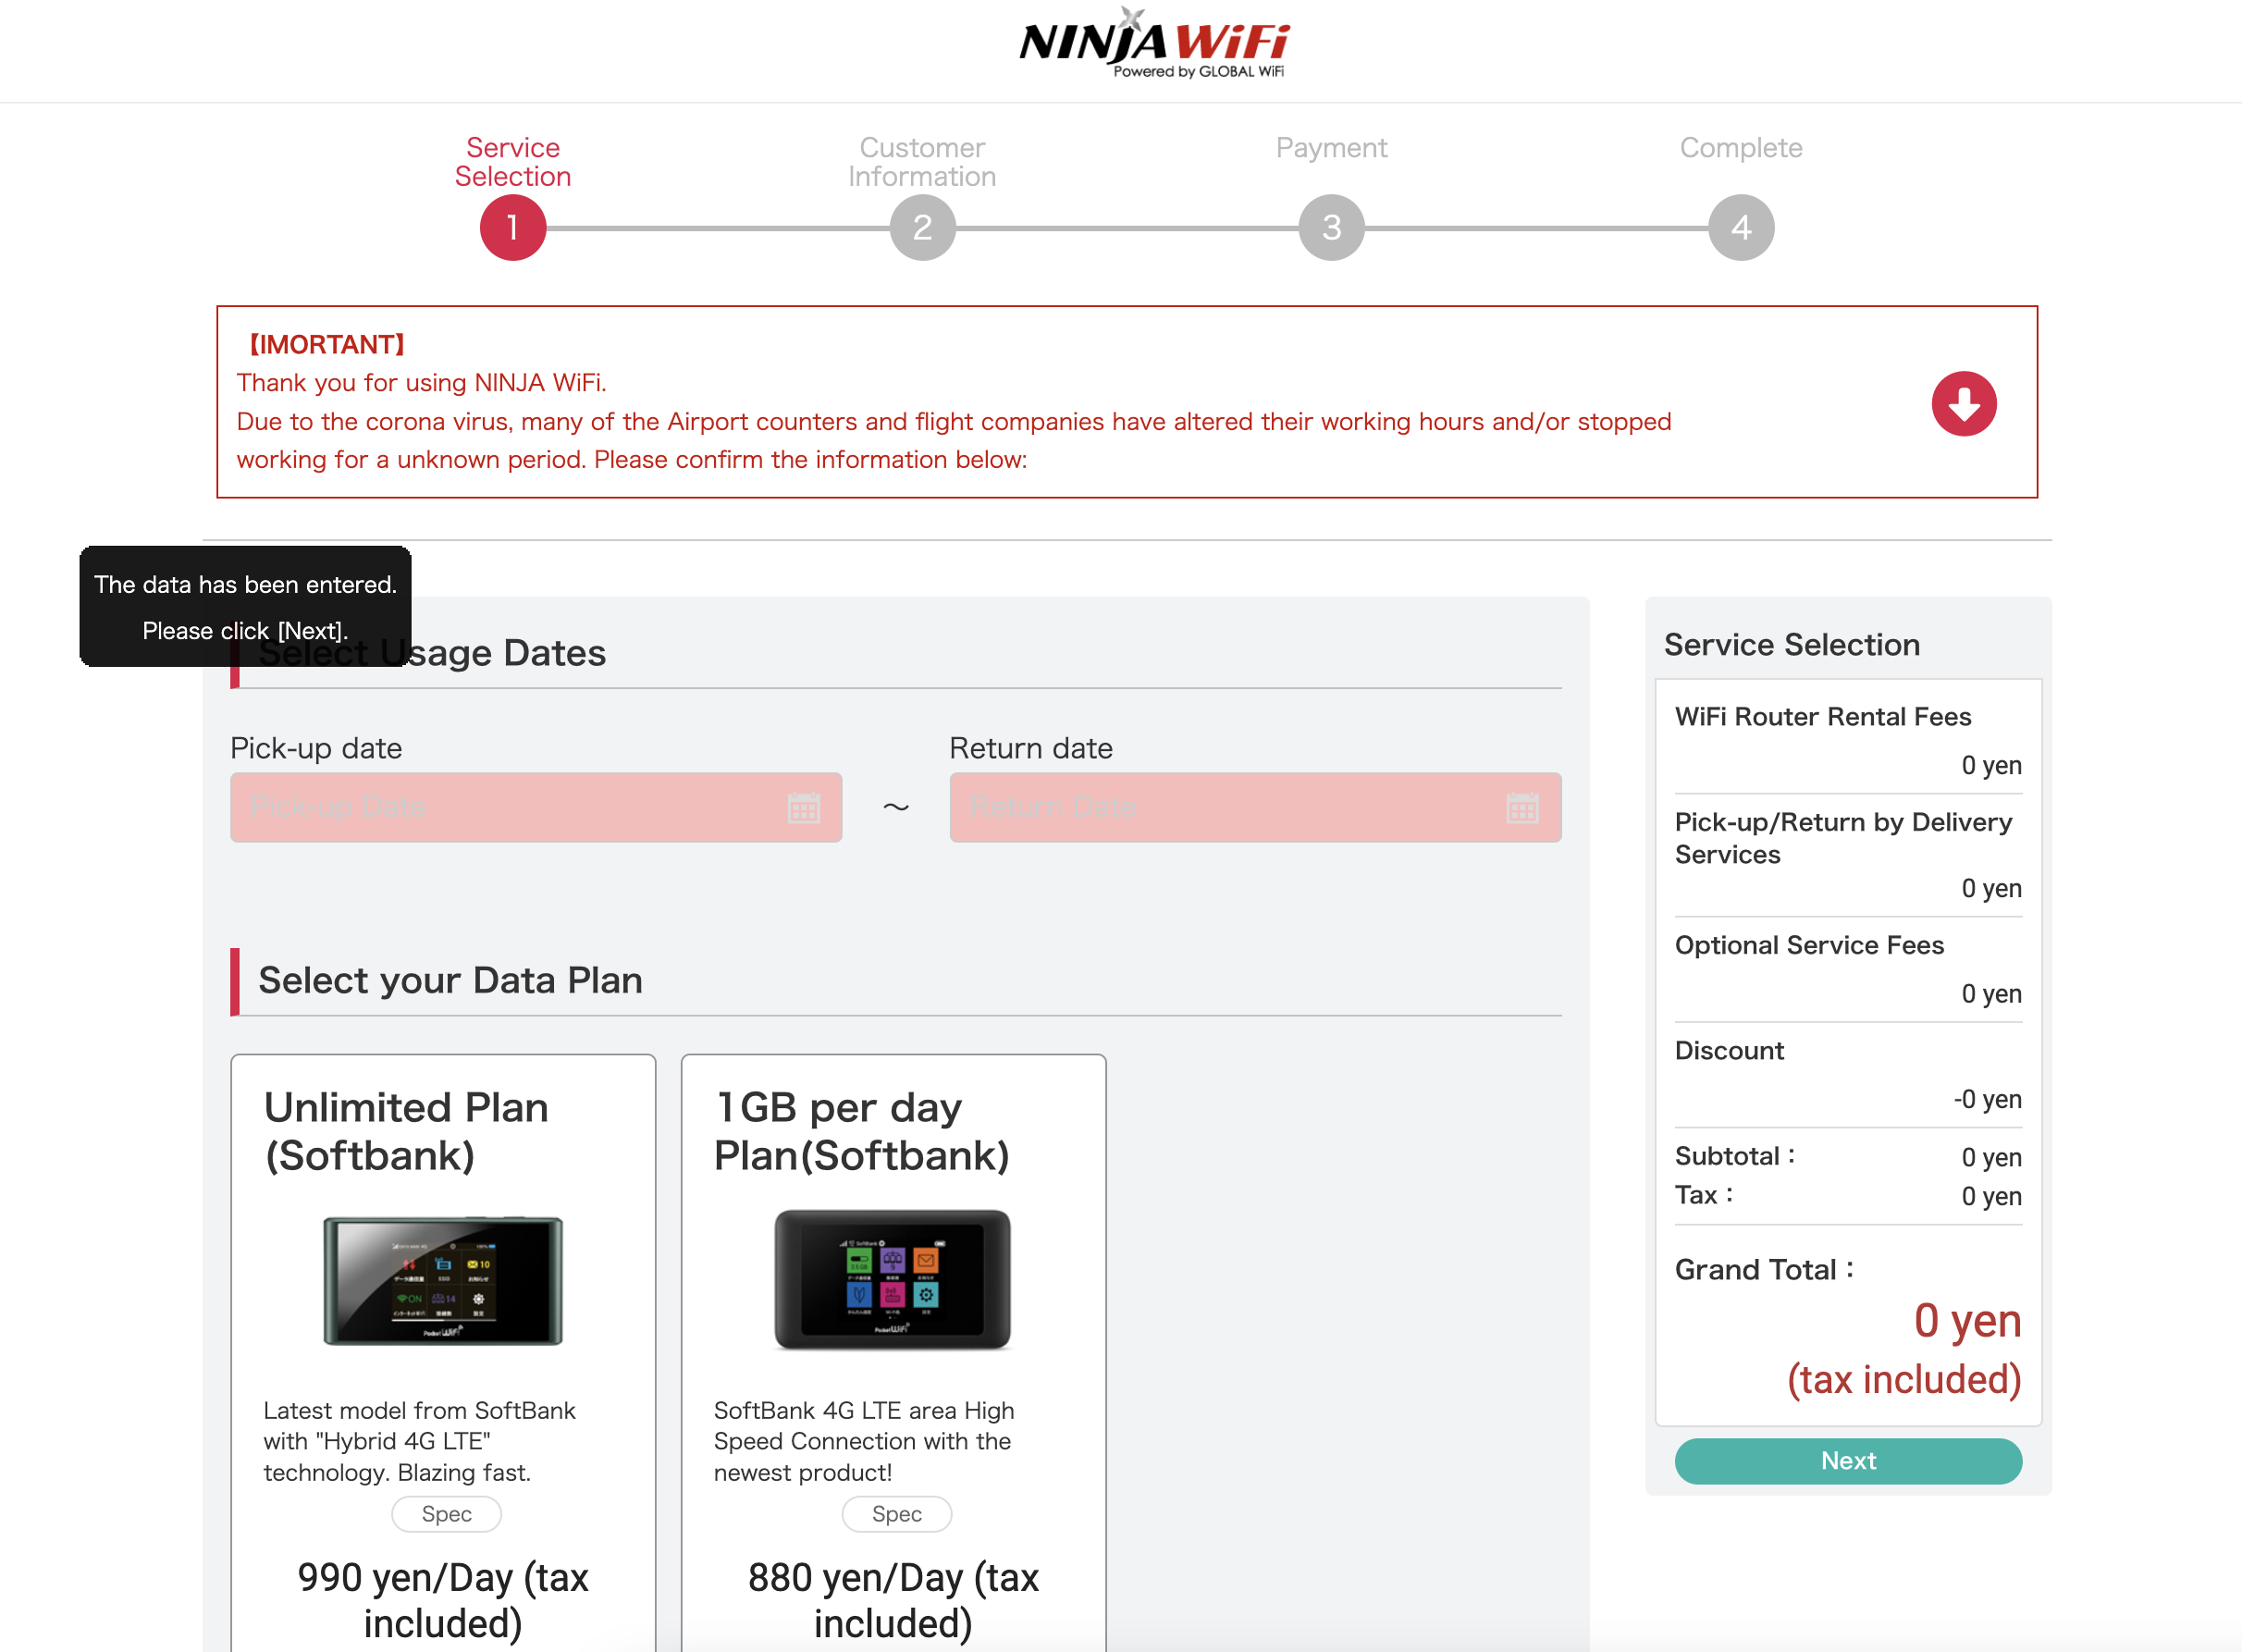The image size is (2242, 1652).
Task: Click step 4 Complete circle
Action: 1740,228
